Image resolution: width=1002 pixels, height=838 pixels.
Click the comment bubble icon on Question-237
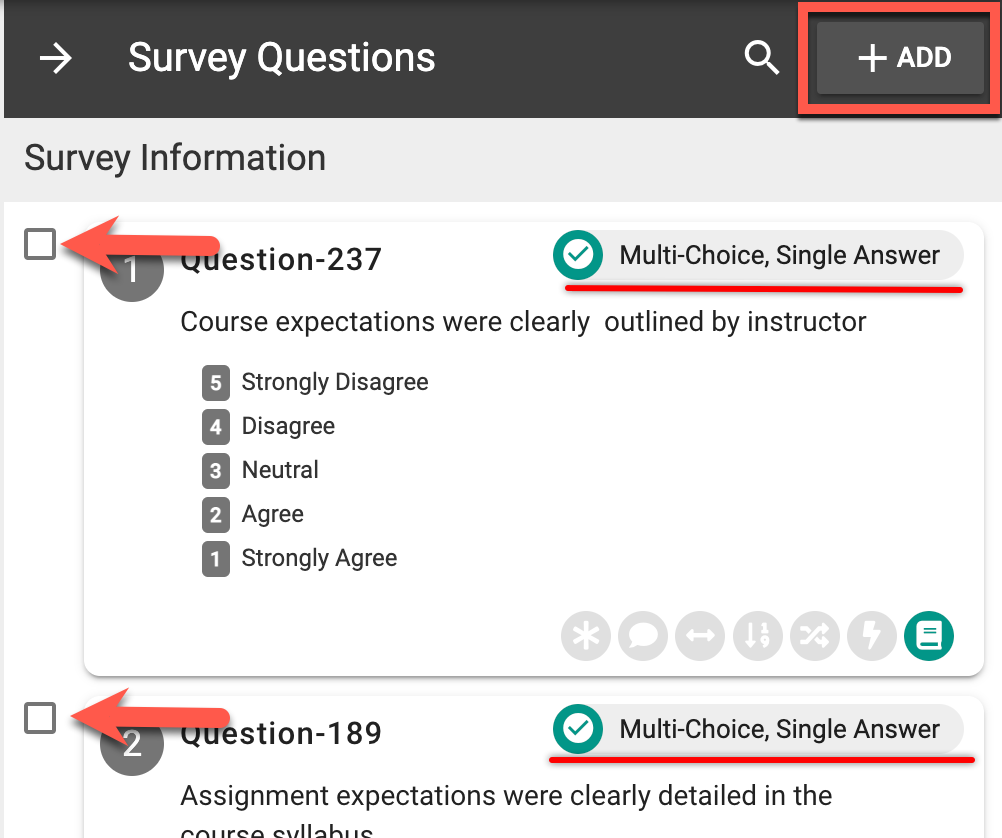coord(643,637)
